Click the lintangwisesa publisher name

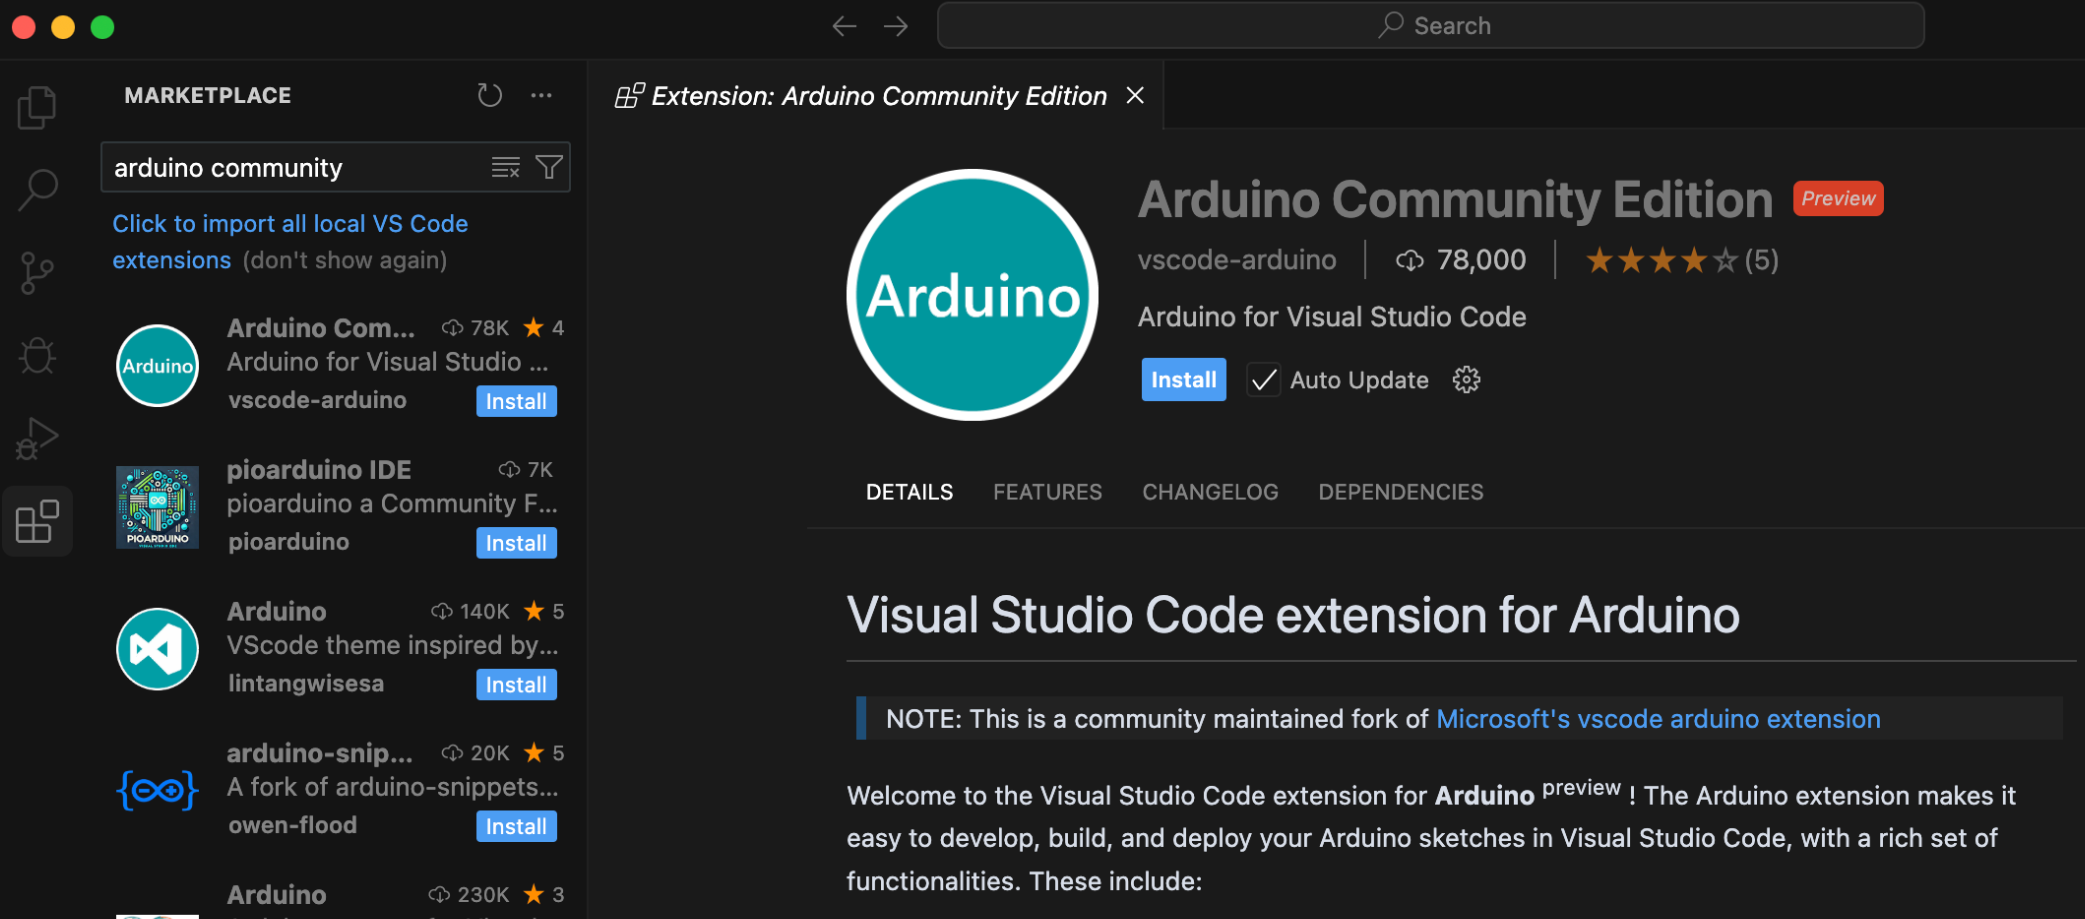[x=305, y=684]
